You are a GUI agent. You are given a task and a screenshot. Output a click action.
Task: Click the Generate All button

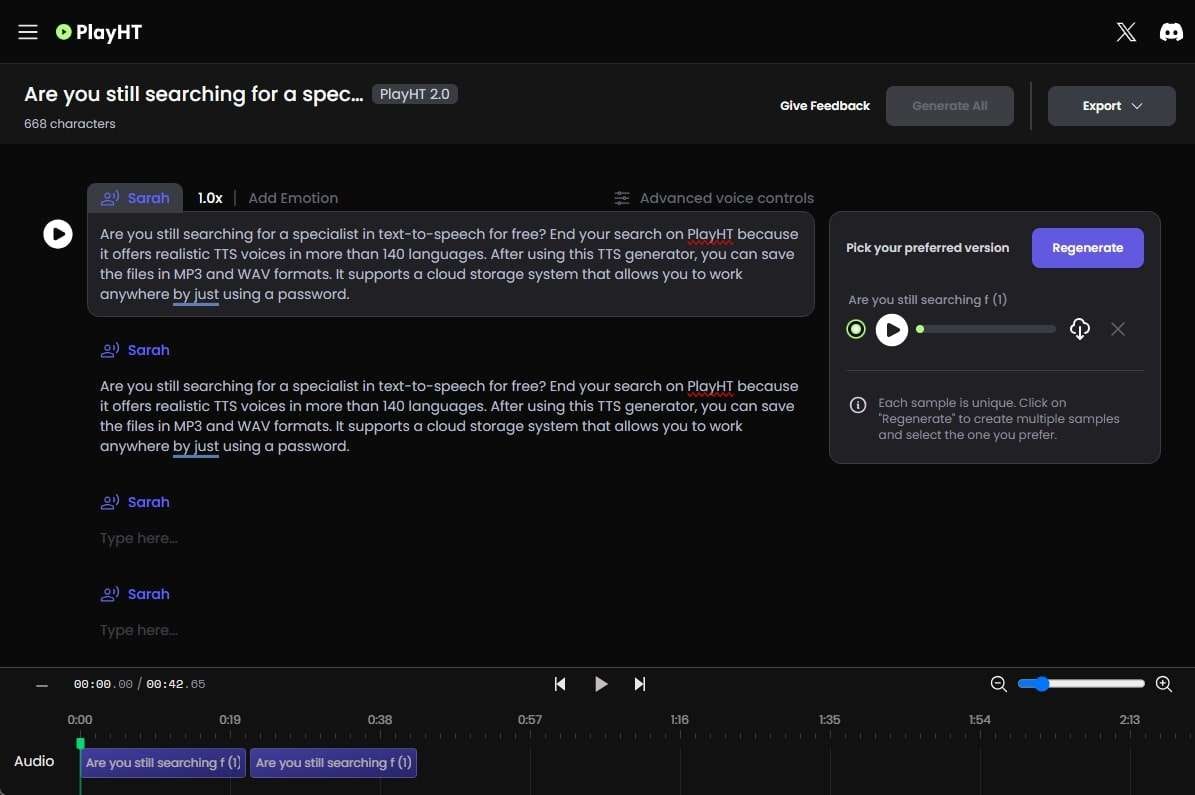[x=950, y=106]
